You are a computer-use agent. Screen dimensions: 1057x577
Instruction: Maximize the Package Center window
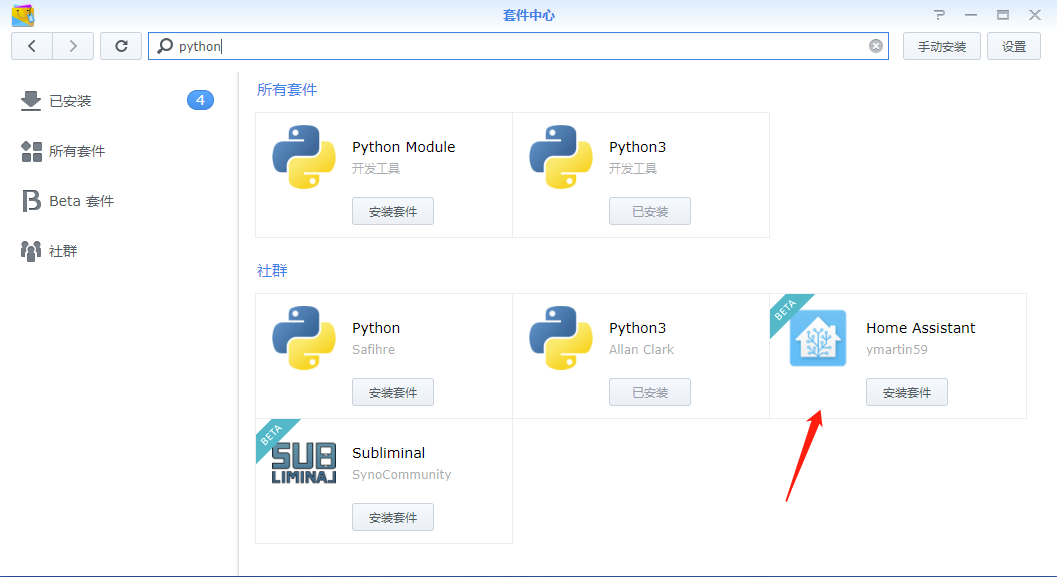pyautogui.click(x=1003, y=15)
